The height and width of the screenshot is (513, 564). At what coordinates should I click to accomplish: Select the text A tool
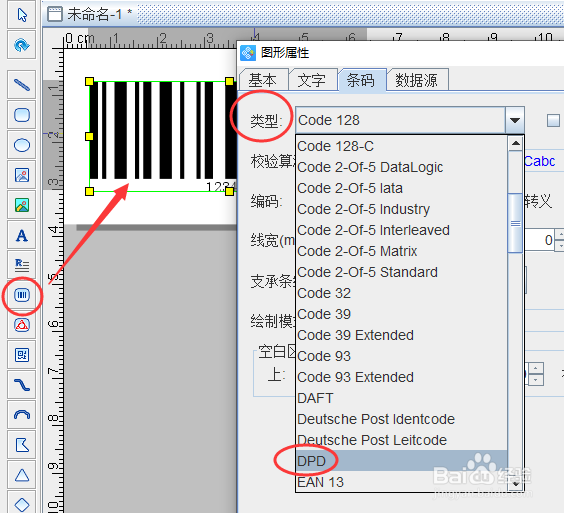coord(22,235)
